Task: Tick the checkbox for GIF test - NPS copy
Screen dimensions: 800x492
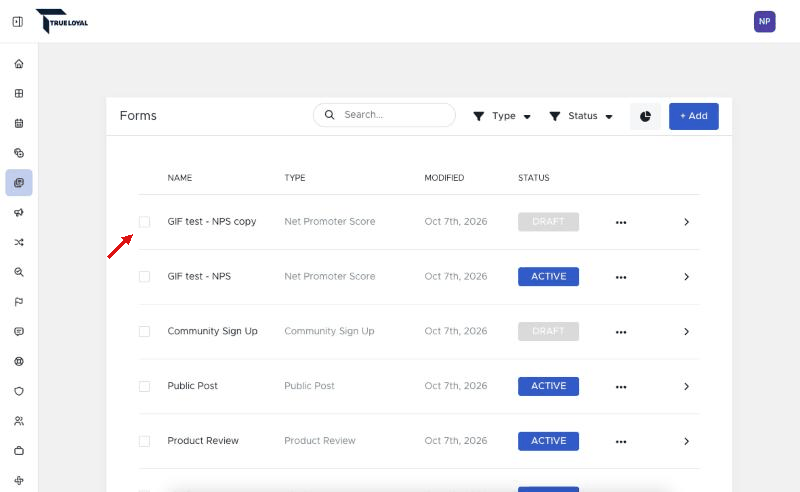Action: 144,222
